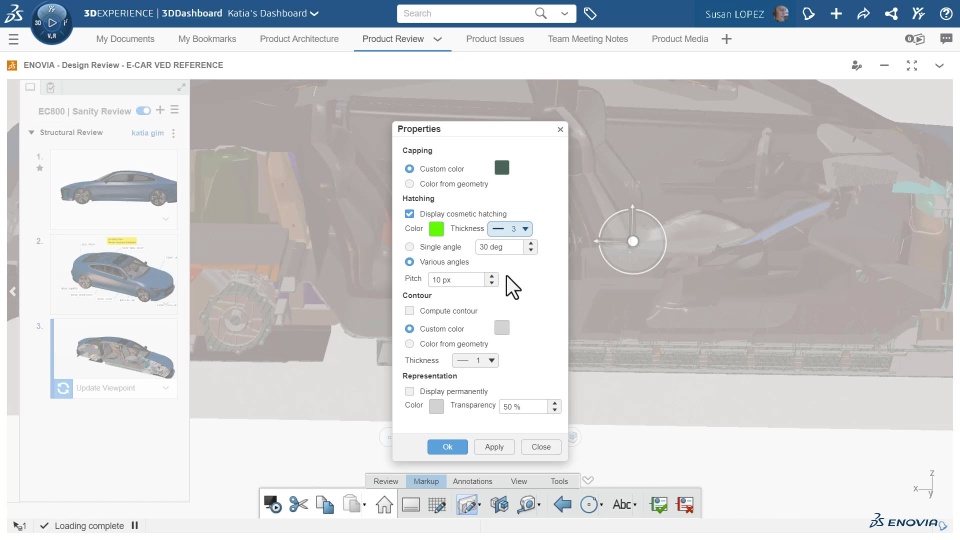Open the 3DEXPERIENCE compass

51,23
